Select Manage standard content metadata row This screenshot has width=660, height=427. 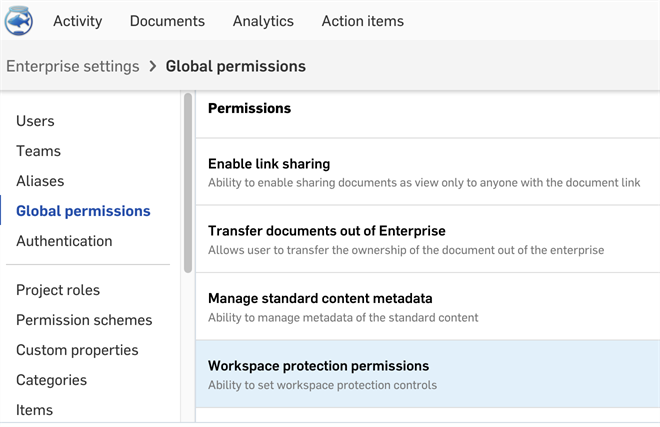tap(428, 307)
